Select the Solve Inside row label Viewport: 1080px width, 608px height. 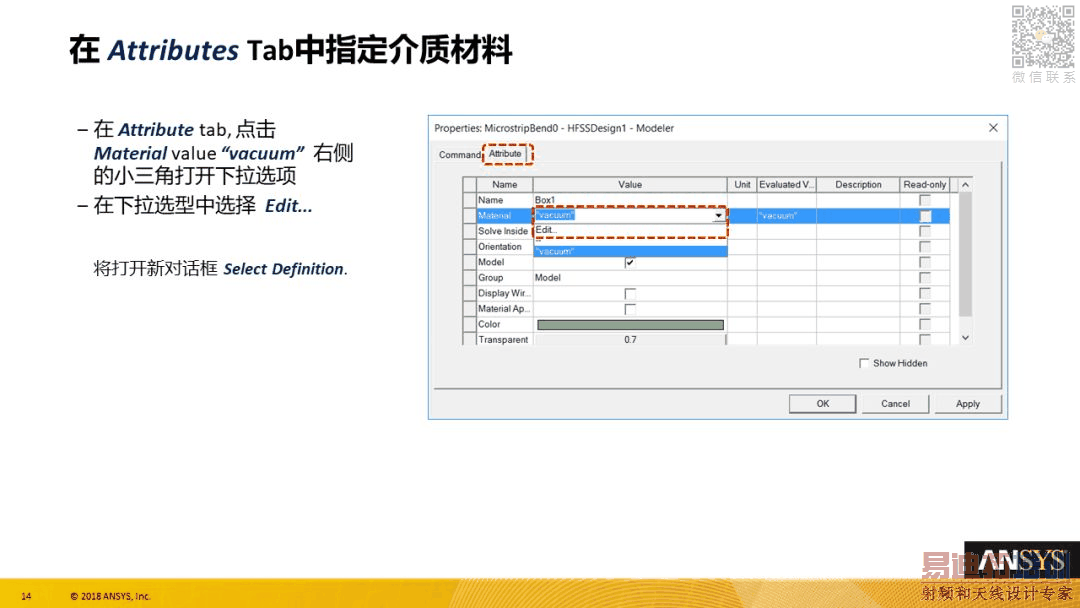click(503, 231)
